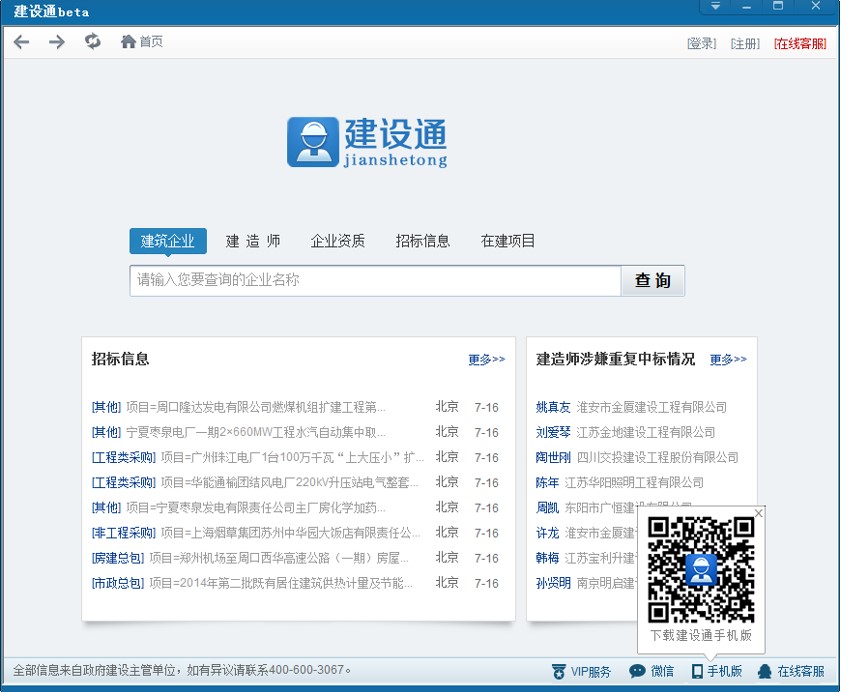This screenshot has width=852, height=692.
Task: Open the 首页 home button
Action: (x=142, y=42)
